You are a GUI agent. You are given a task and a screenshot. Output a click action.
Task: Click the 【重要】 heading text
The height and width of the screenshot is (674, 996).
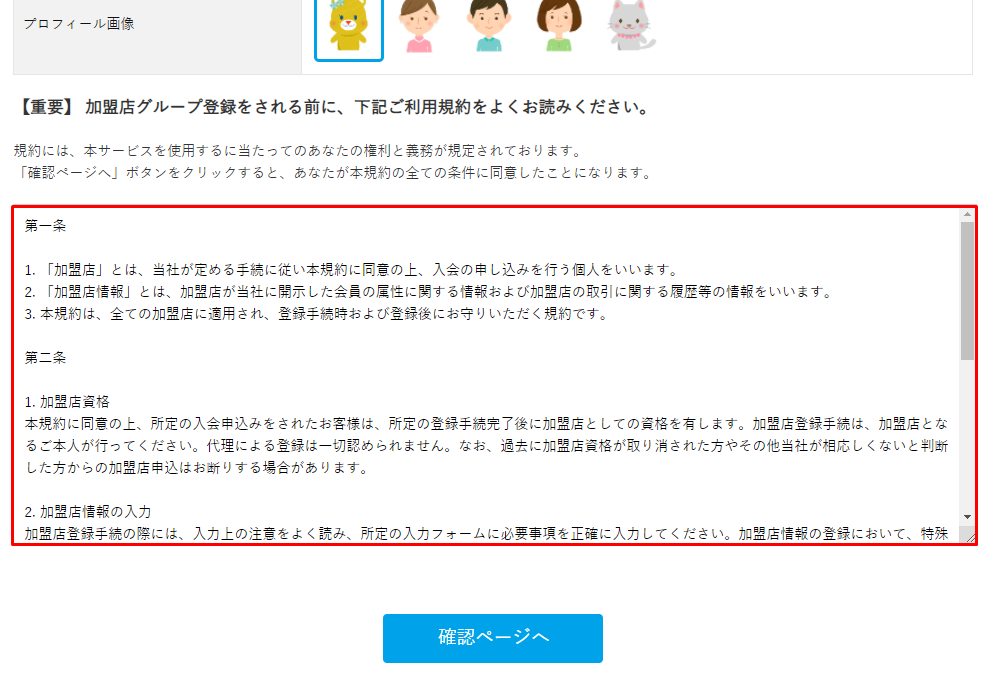tap(332, 107)
